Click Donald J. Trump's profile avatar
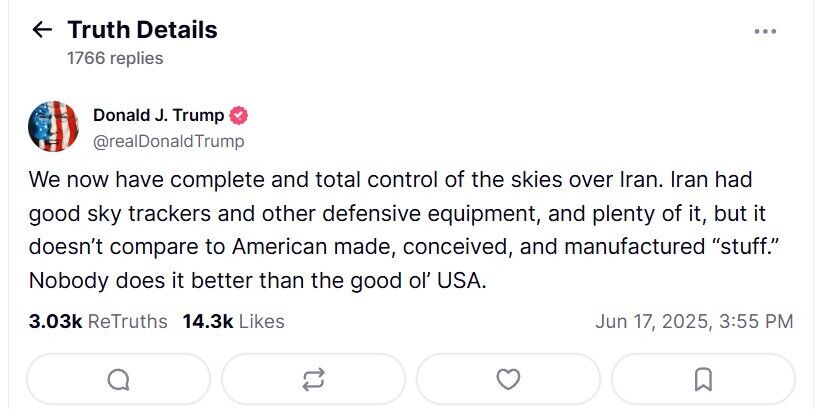 [54, 127]
